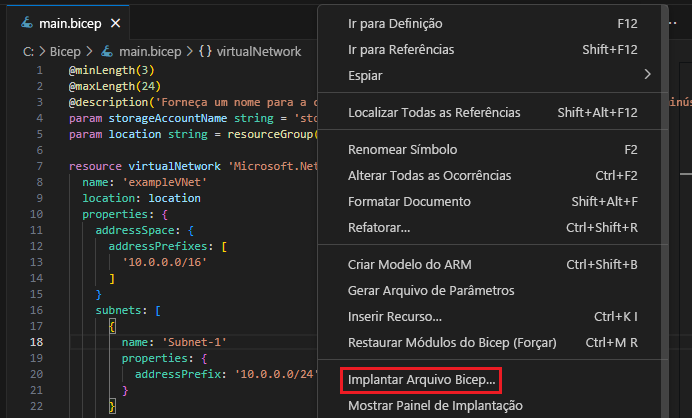Choose Renomear Símbolo
The width and height of the screenshot is (692, 418).
click(493, 150)
